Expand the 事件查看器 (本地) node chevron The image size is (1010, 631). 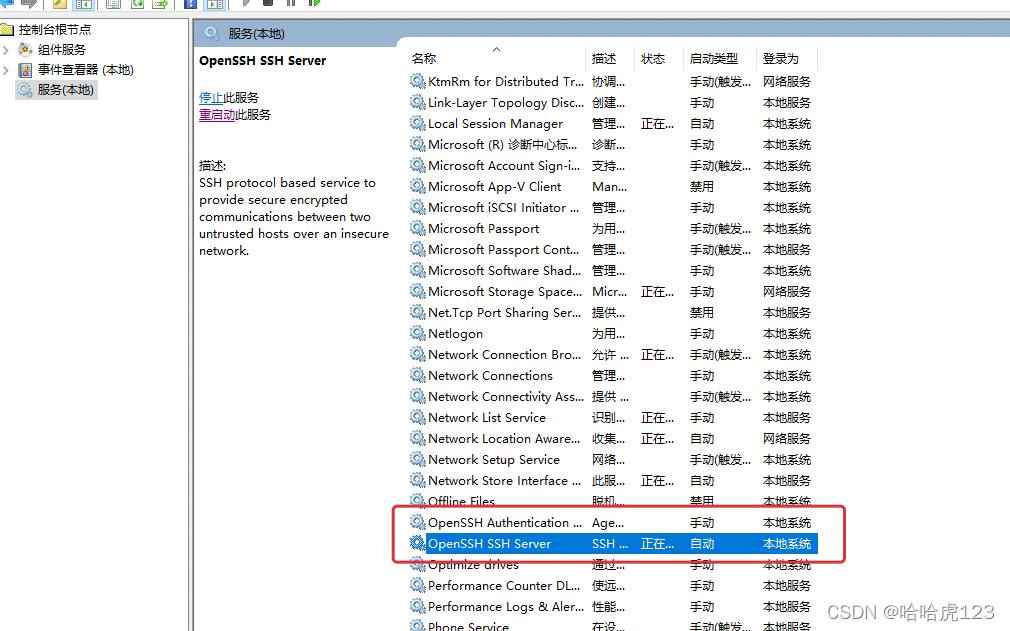(x=6, y=70)
